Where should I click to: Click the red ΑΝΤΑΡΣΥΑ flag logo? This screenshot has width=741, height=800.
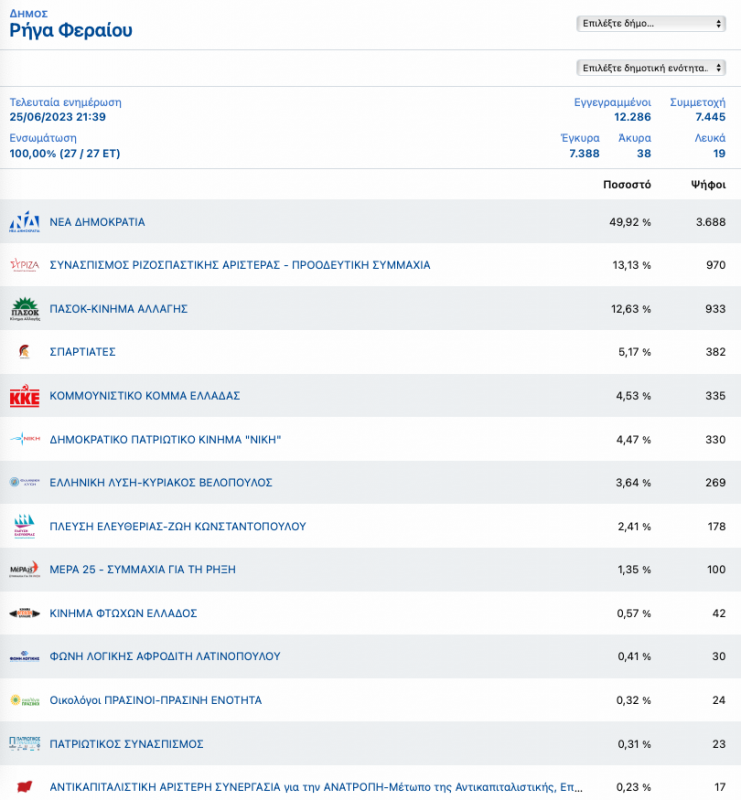[24, 787]
